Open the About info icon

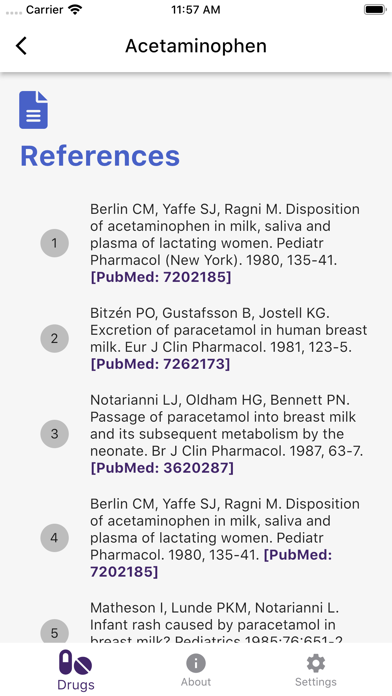coord(196,663)
